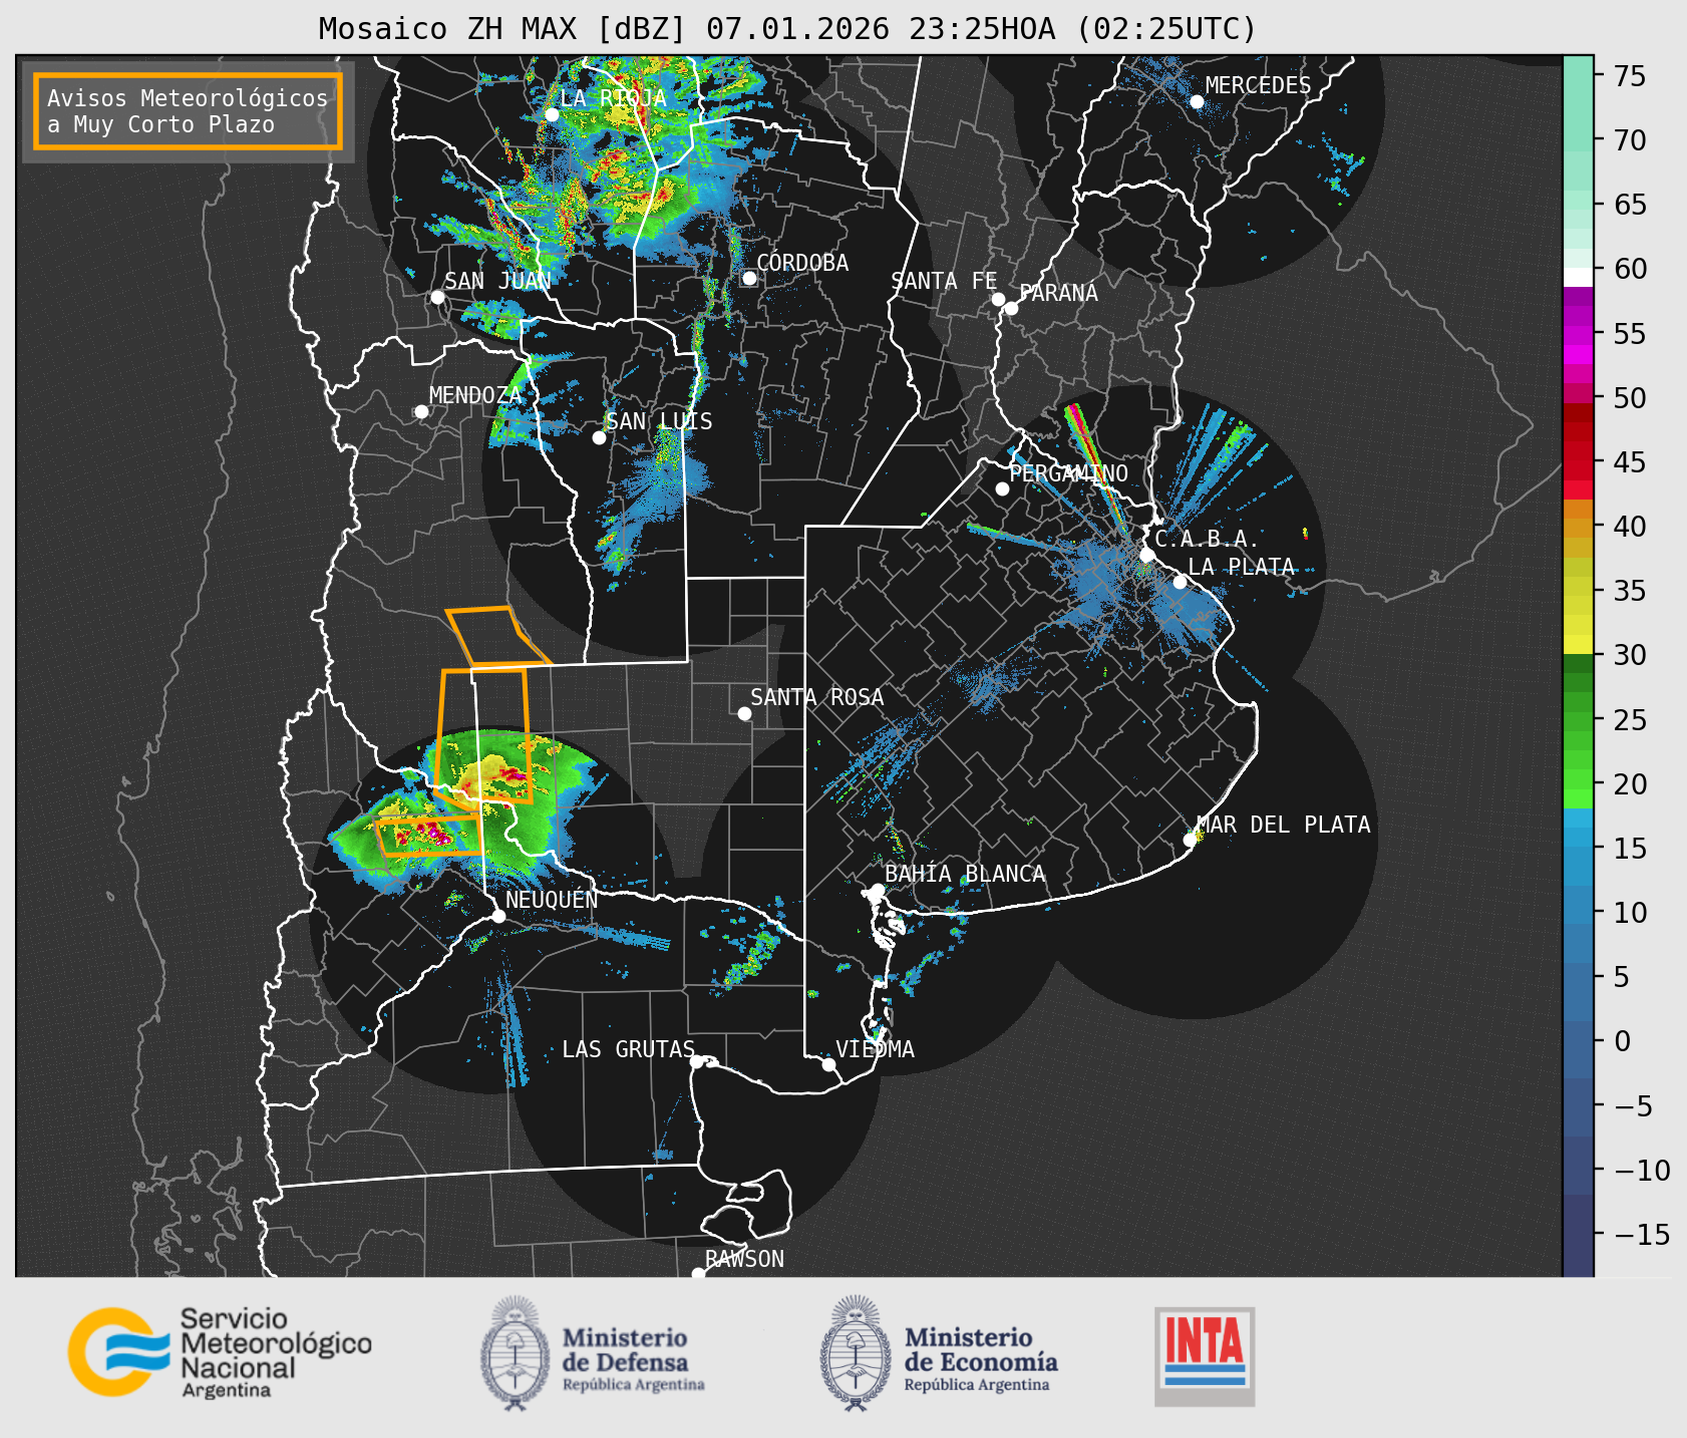The width and height of the screenshot is (1687, 1438).
Task: Click the BAHÍA BLANCA label text
Action: (965, 874)
